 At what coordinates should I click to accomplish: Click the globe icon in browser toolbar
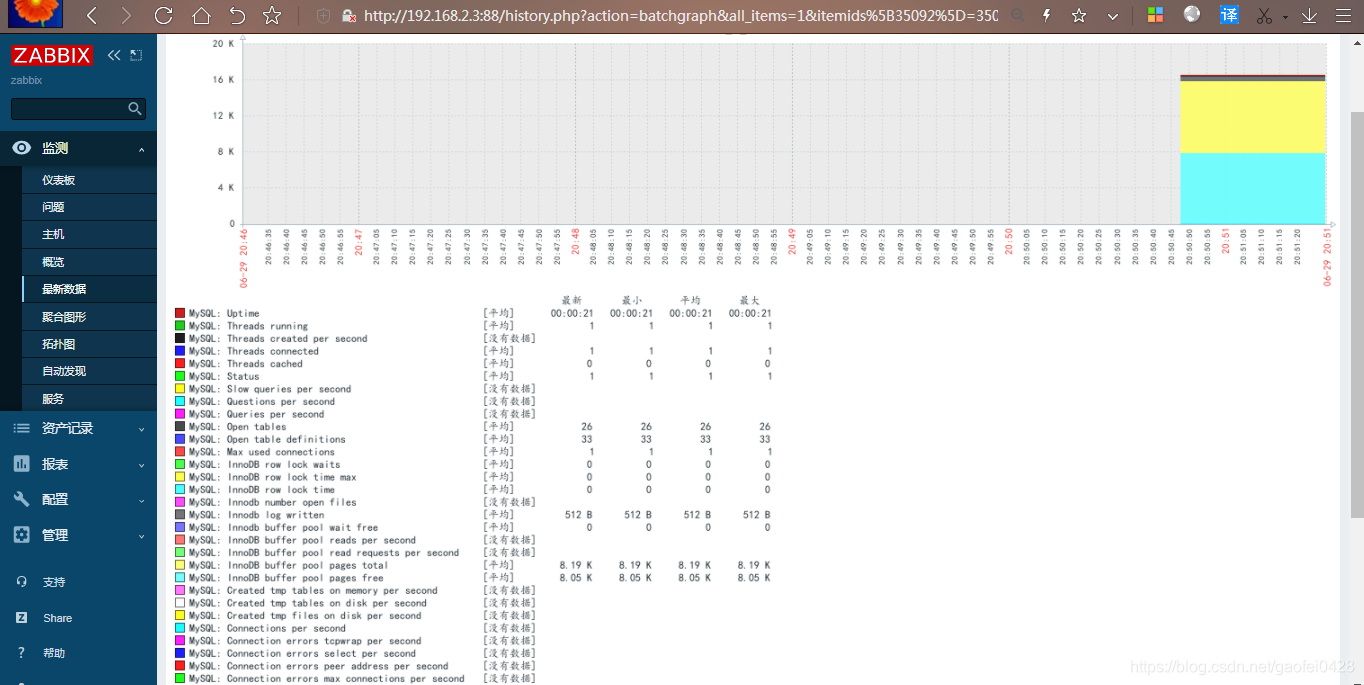tap(1191, 14)
